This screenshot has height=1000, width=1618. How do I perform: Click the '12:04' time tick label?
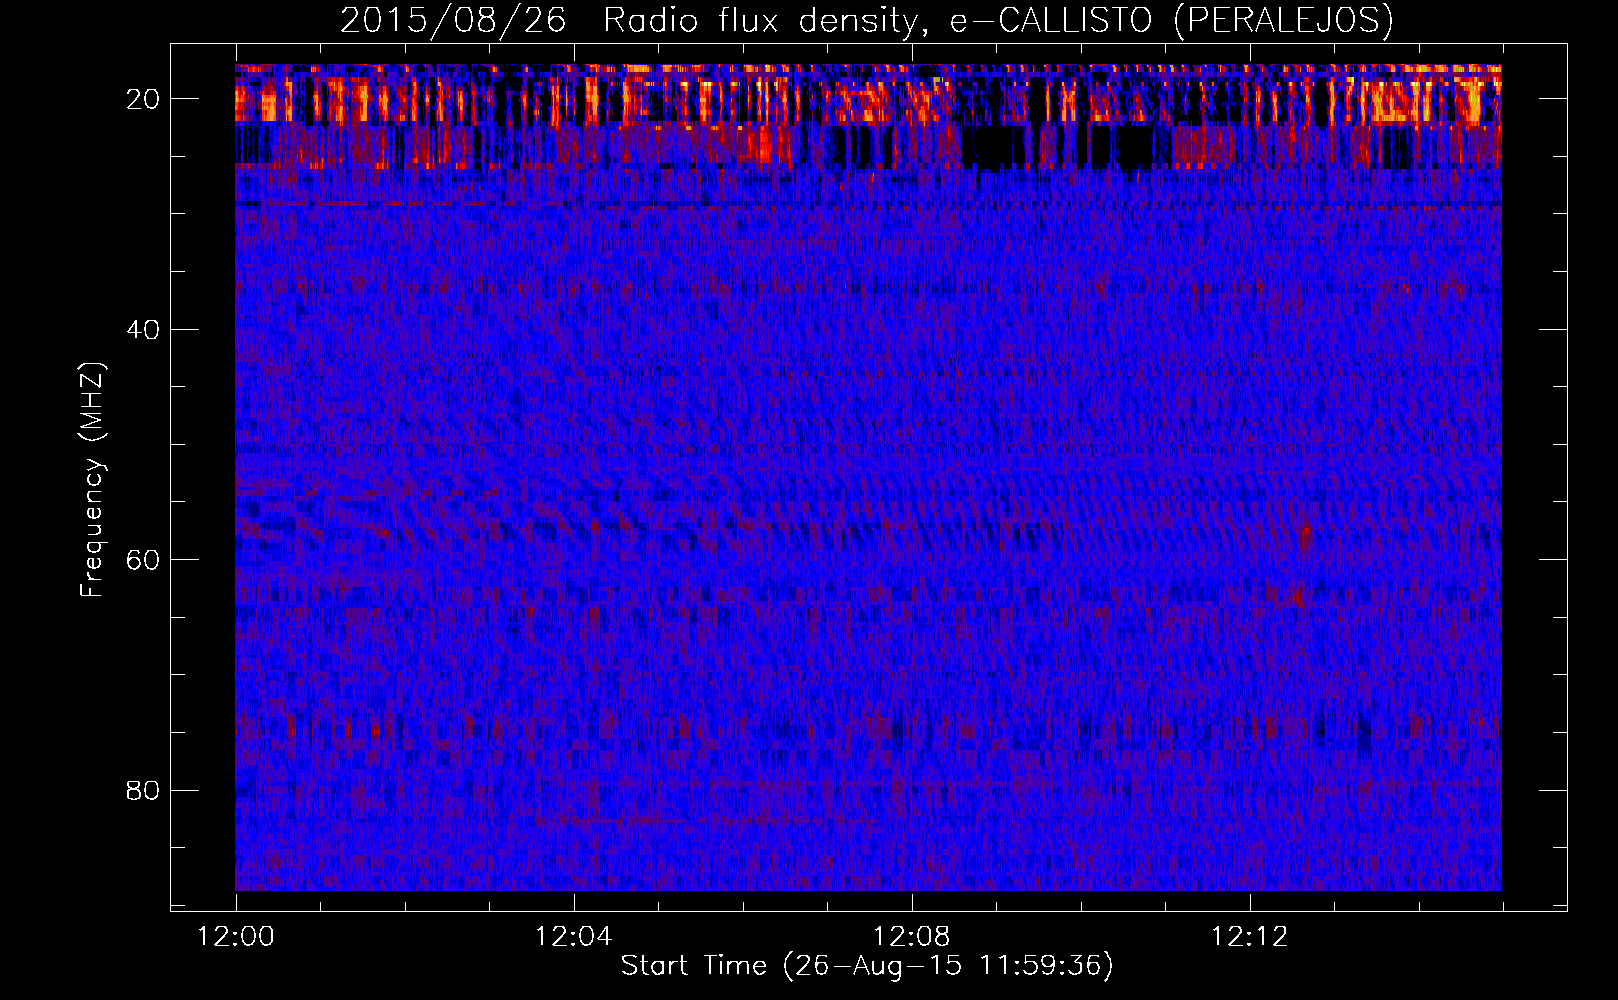pos(573,937)
